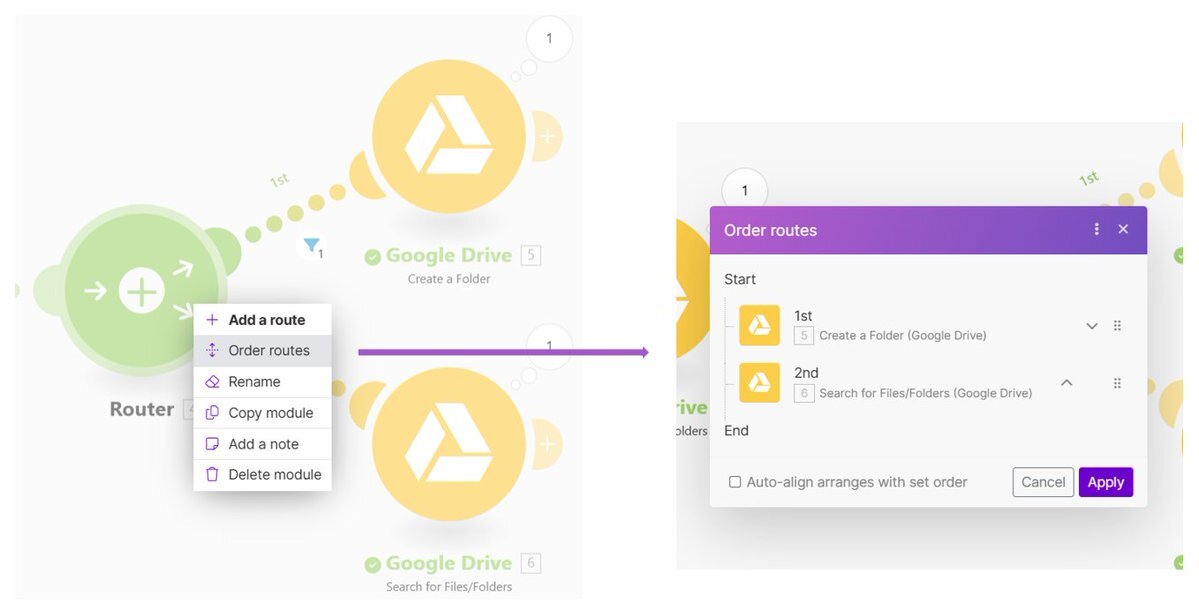Select Add a note in context menu
Viewport: 1199px width, 612px height.
pos(262,444)
